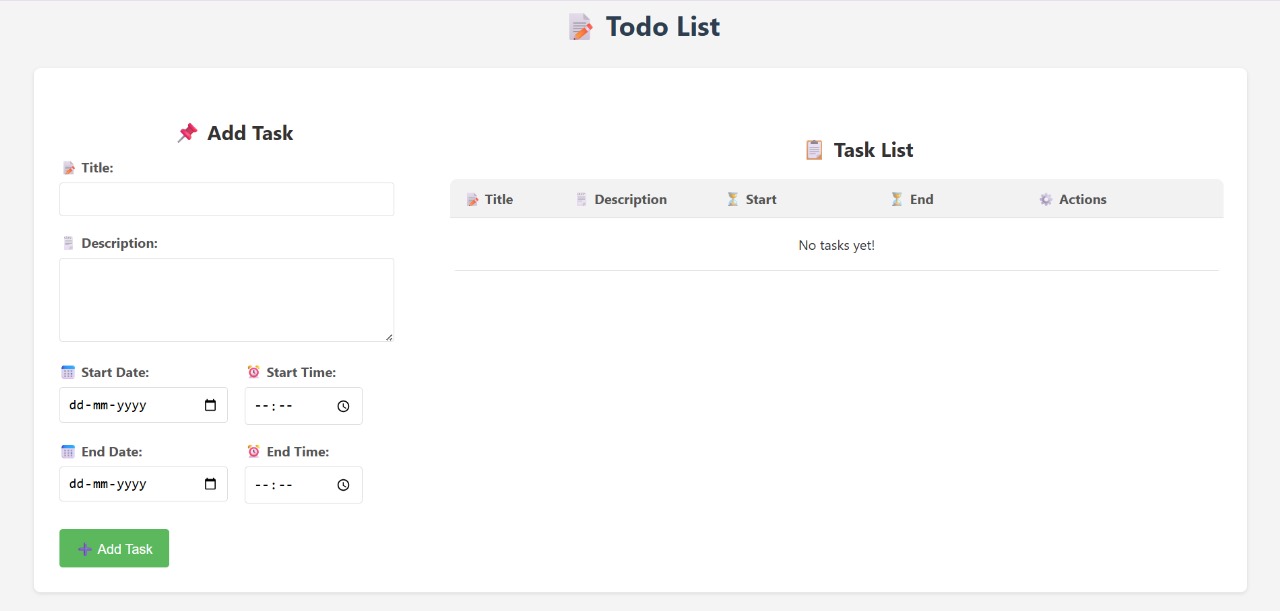Click the Start Time clock icon
The width and height of the screenshot is (1280, 611).
click(x=343, y=406)
